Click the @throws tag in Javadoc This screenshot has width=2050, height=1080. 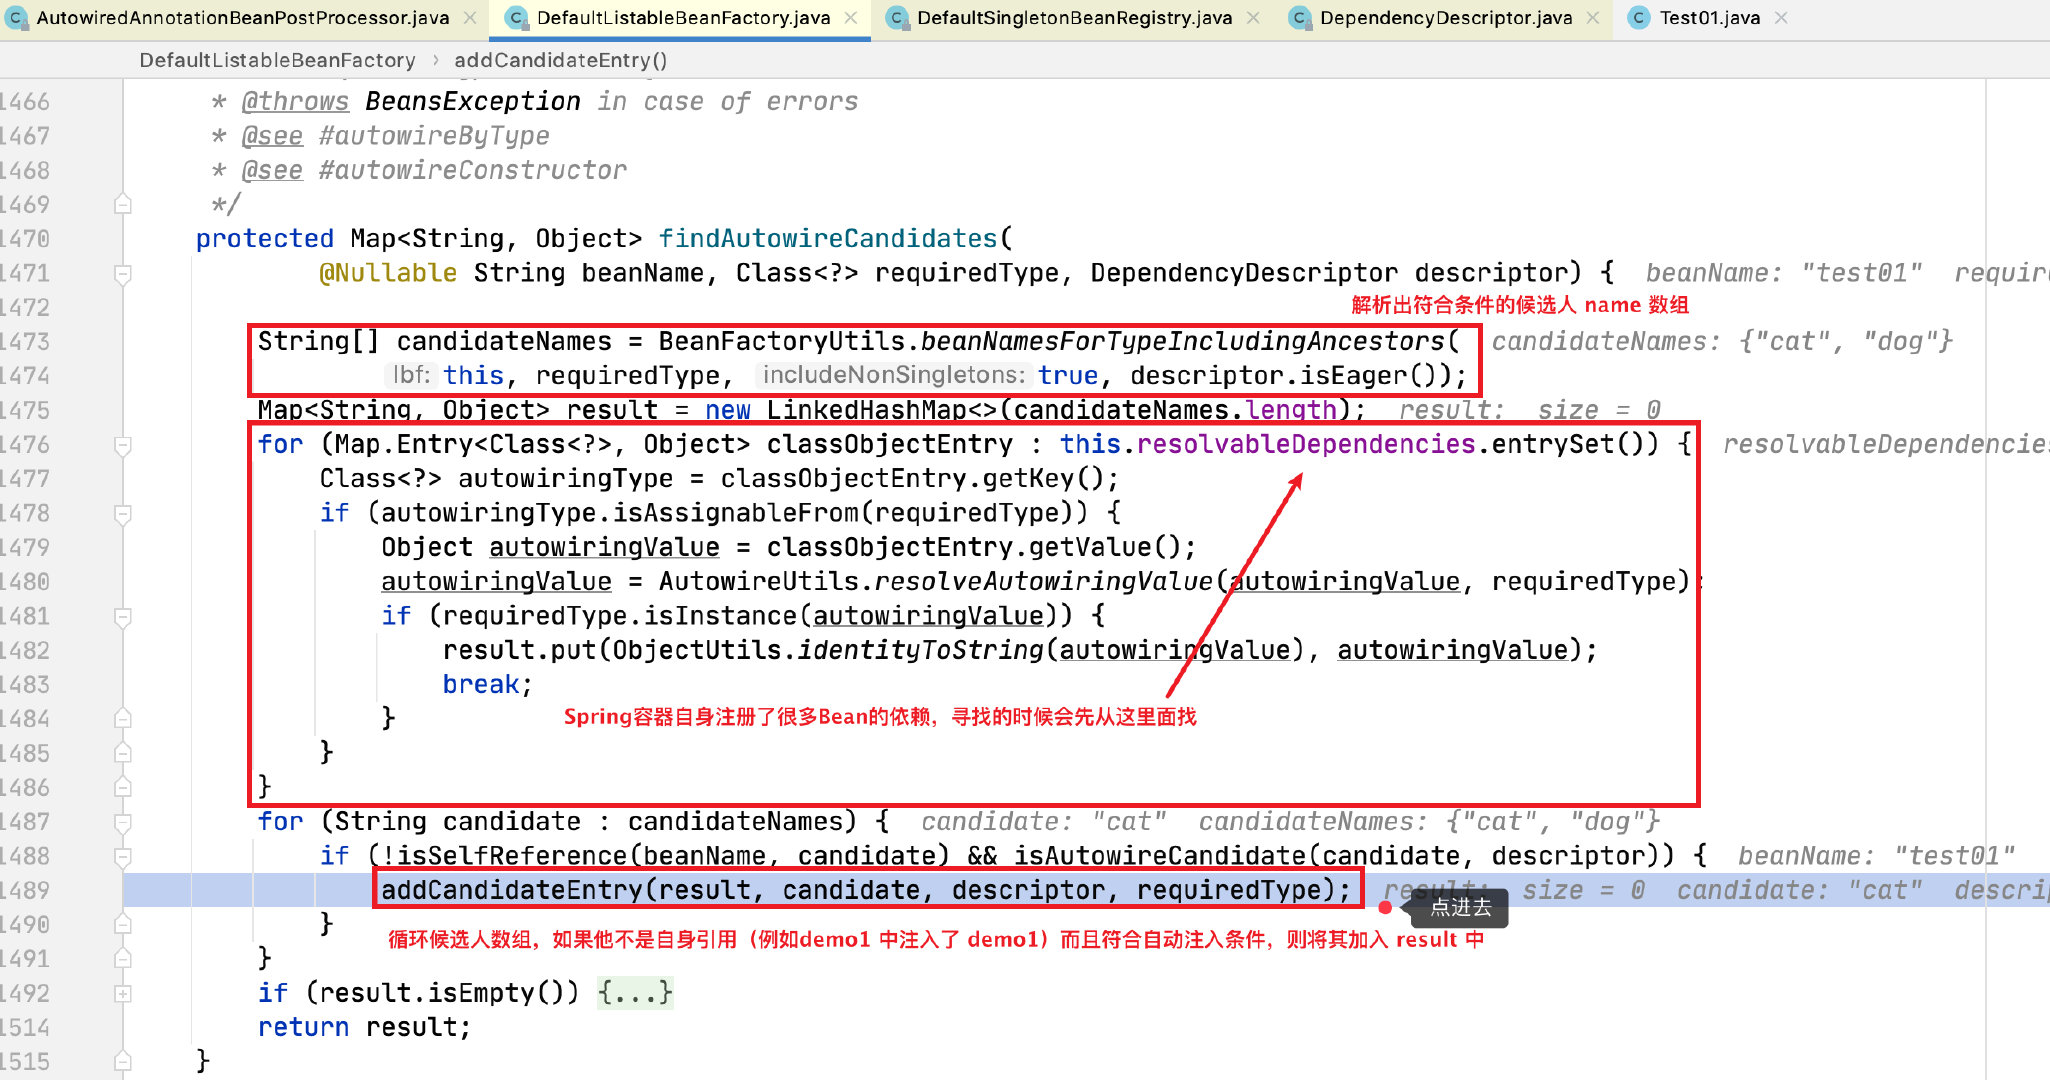(295, 102)
